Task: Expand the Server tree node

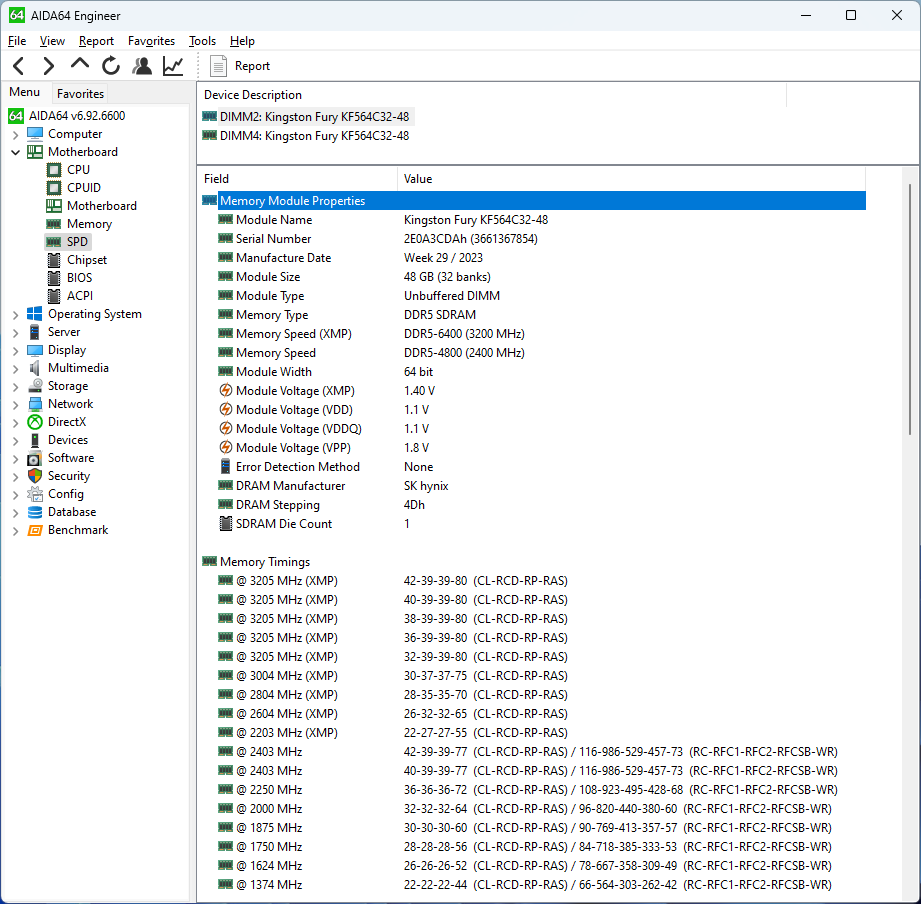Action: click(x=16, y=332)
